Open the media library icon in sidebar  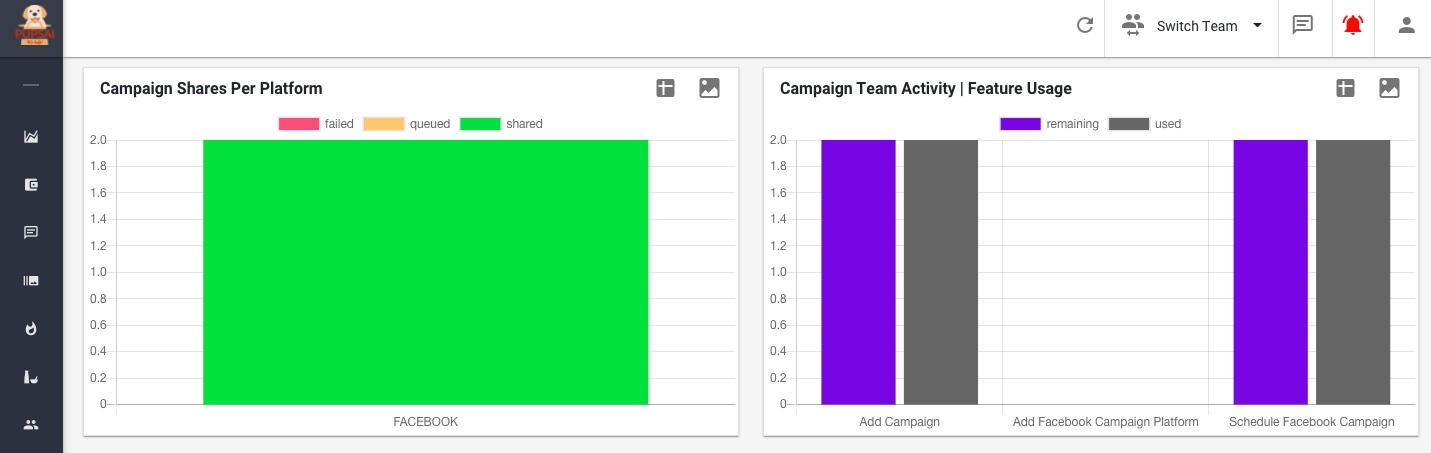tap(31, 280)
